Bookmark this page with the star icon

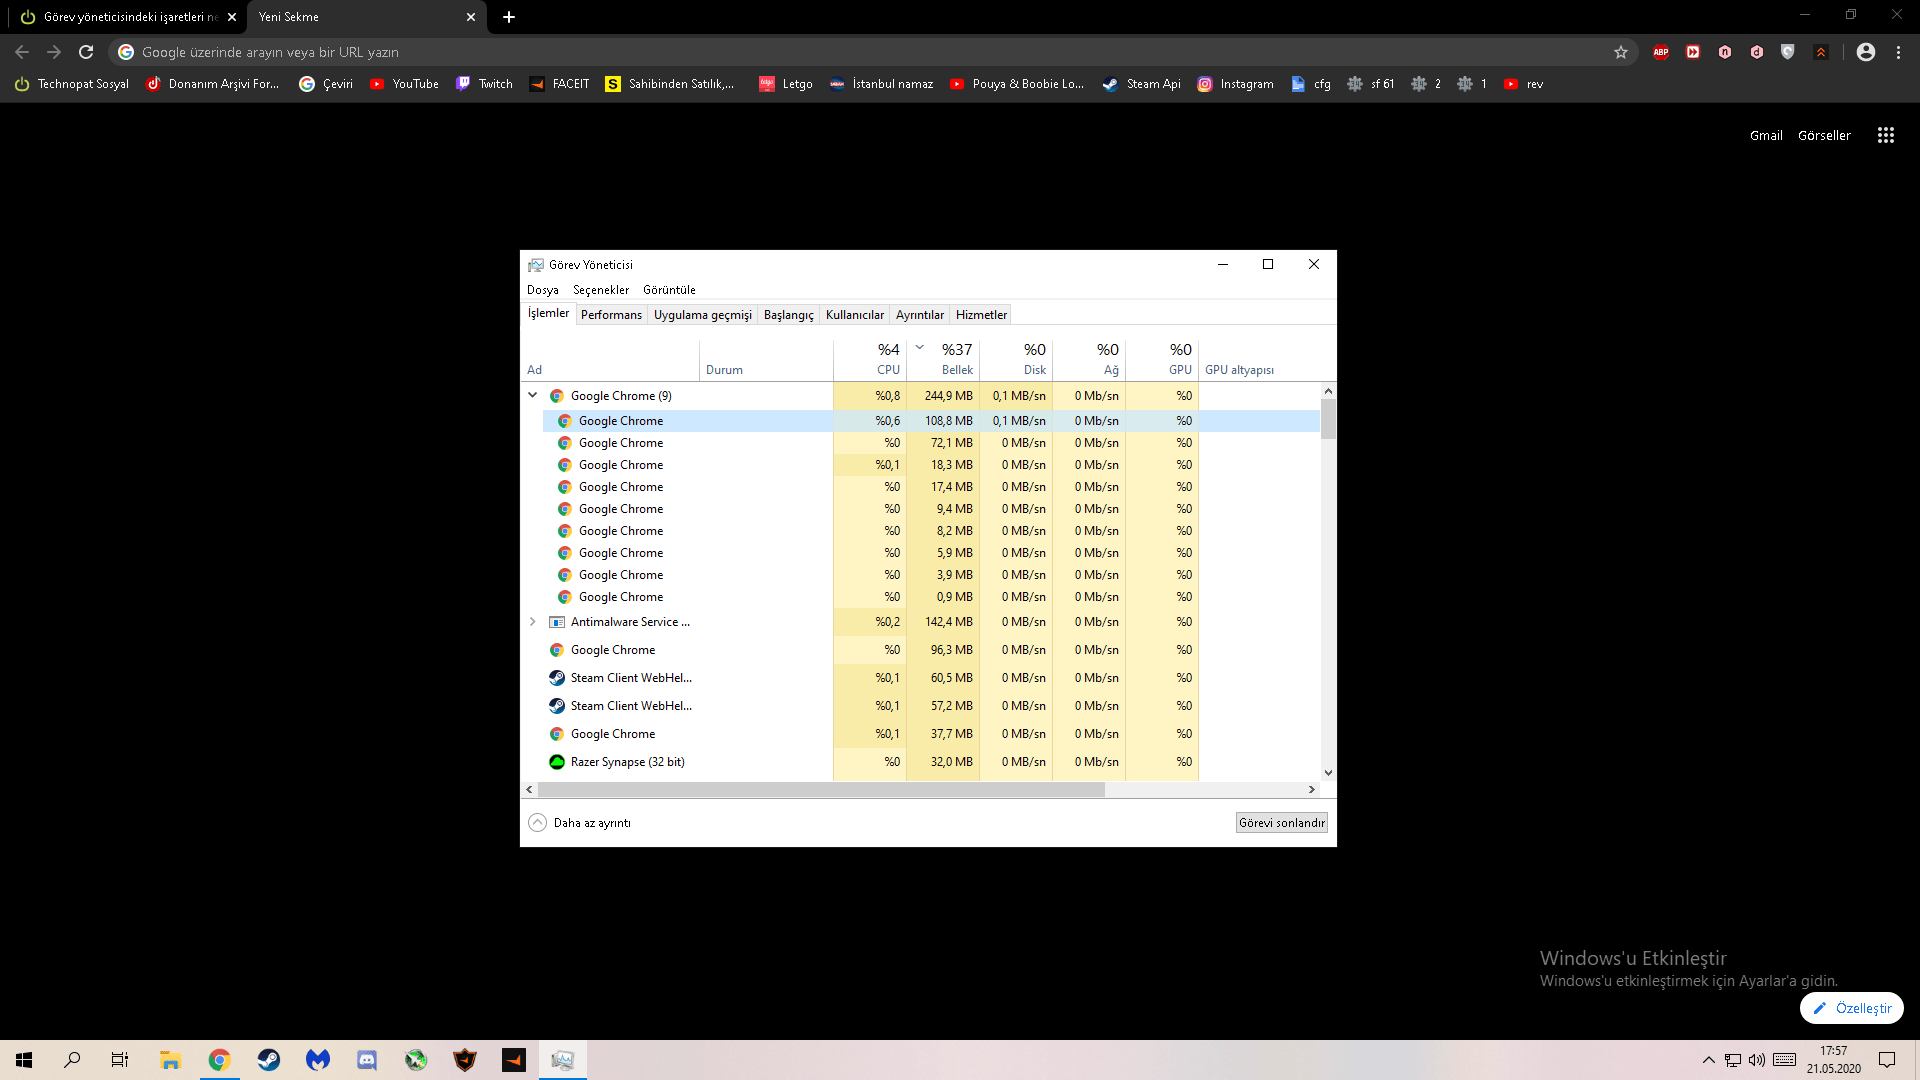(1621, 52)
